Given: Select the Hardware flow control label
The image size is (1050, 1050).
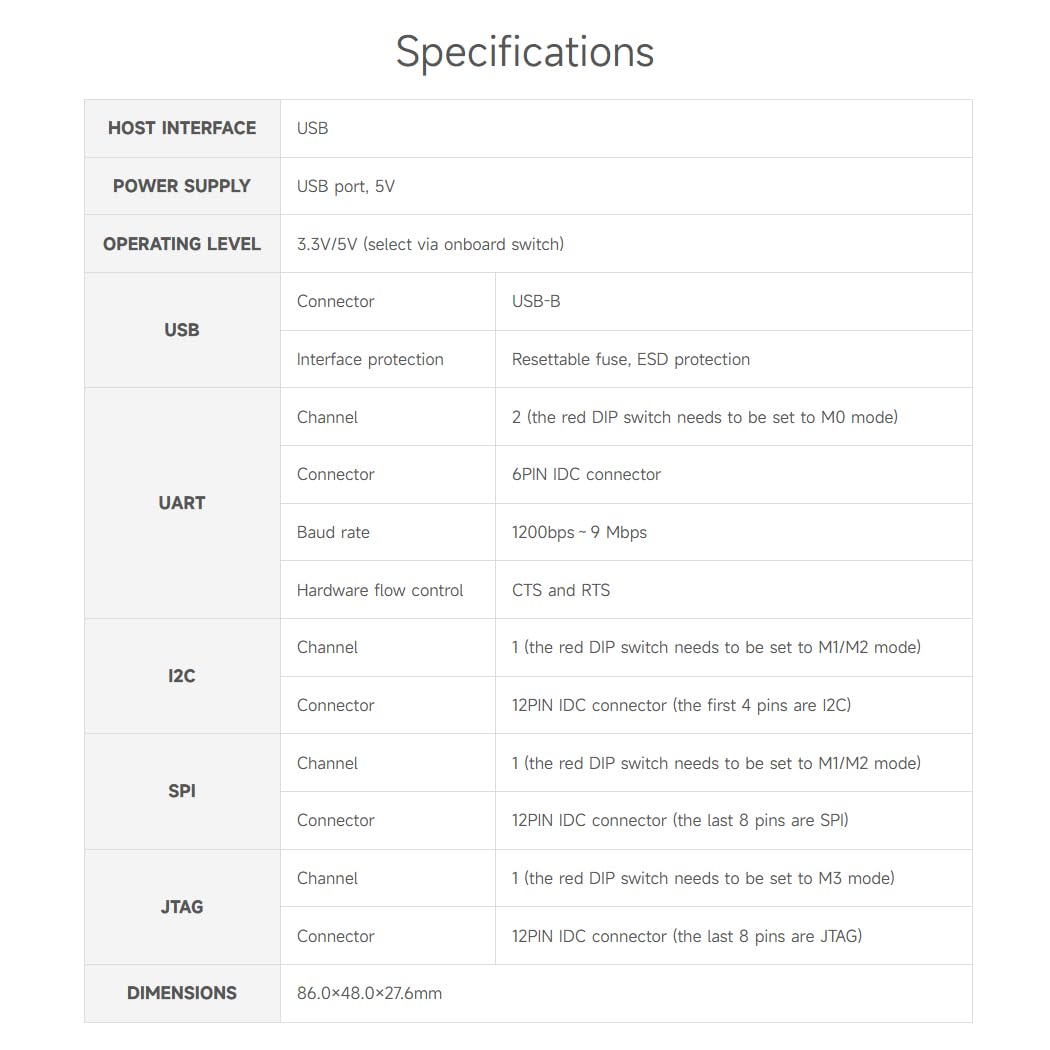Looking at the screenshot, I should coord(380,590).
